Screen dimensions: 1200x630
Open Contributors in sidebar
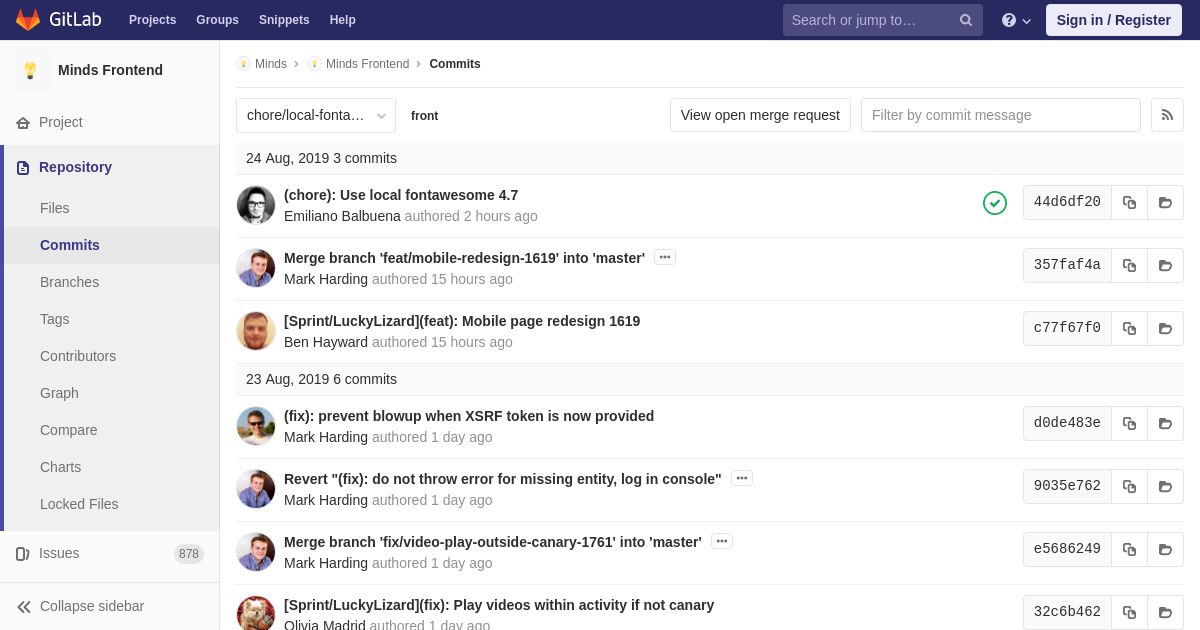[x=78, y=356]
